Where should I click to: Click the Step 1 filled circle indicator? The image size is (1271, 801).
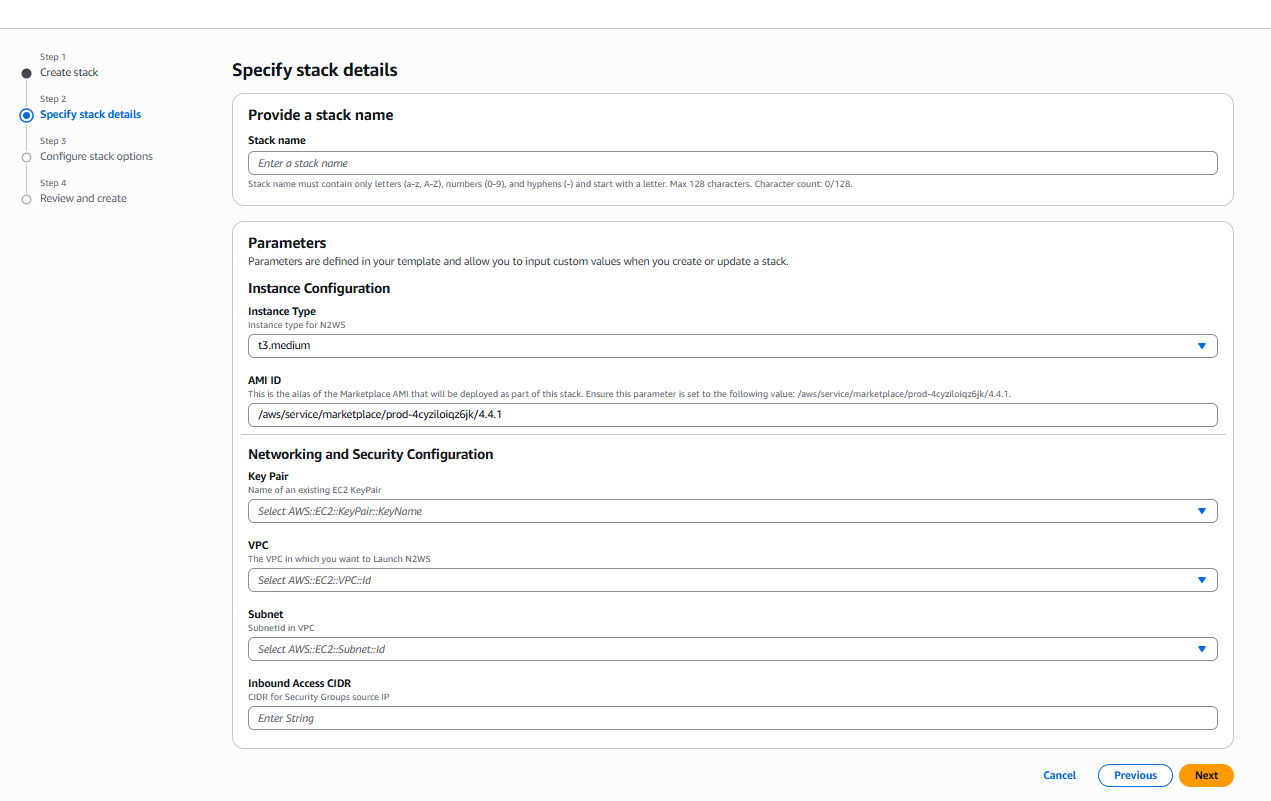27,73
